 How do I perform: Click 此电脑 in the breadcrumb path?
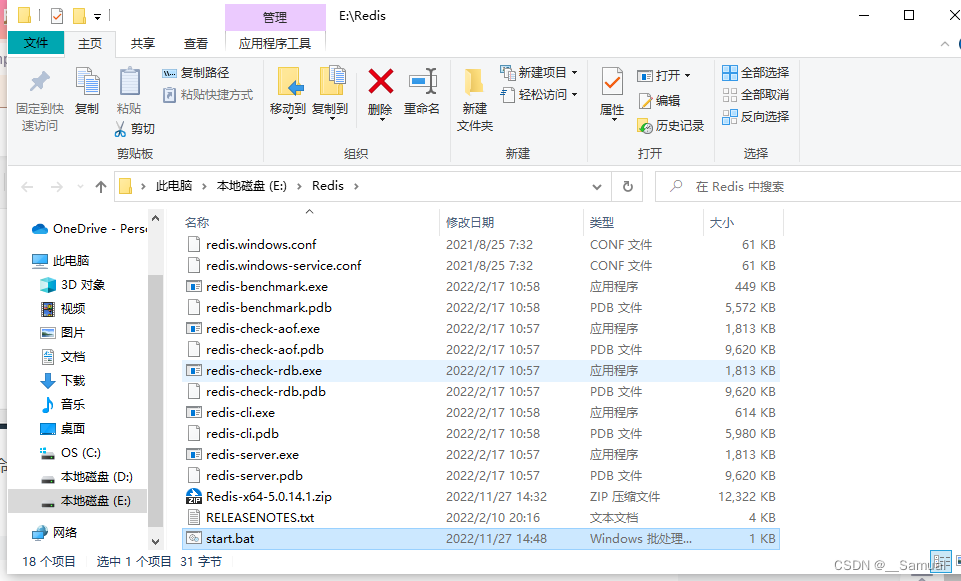[x=173, y=186]
